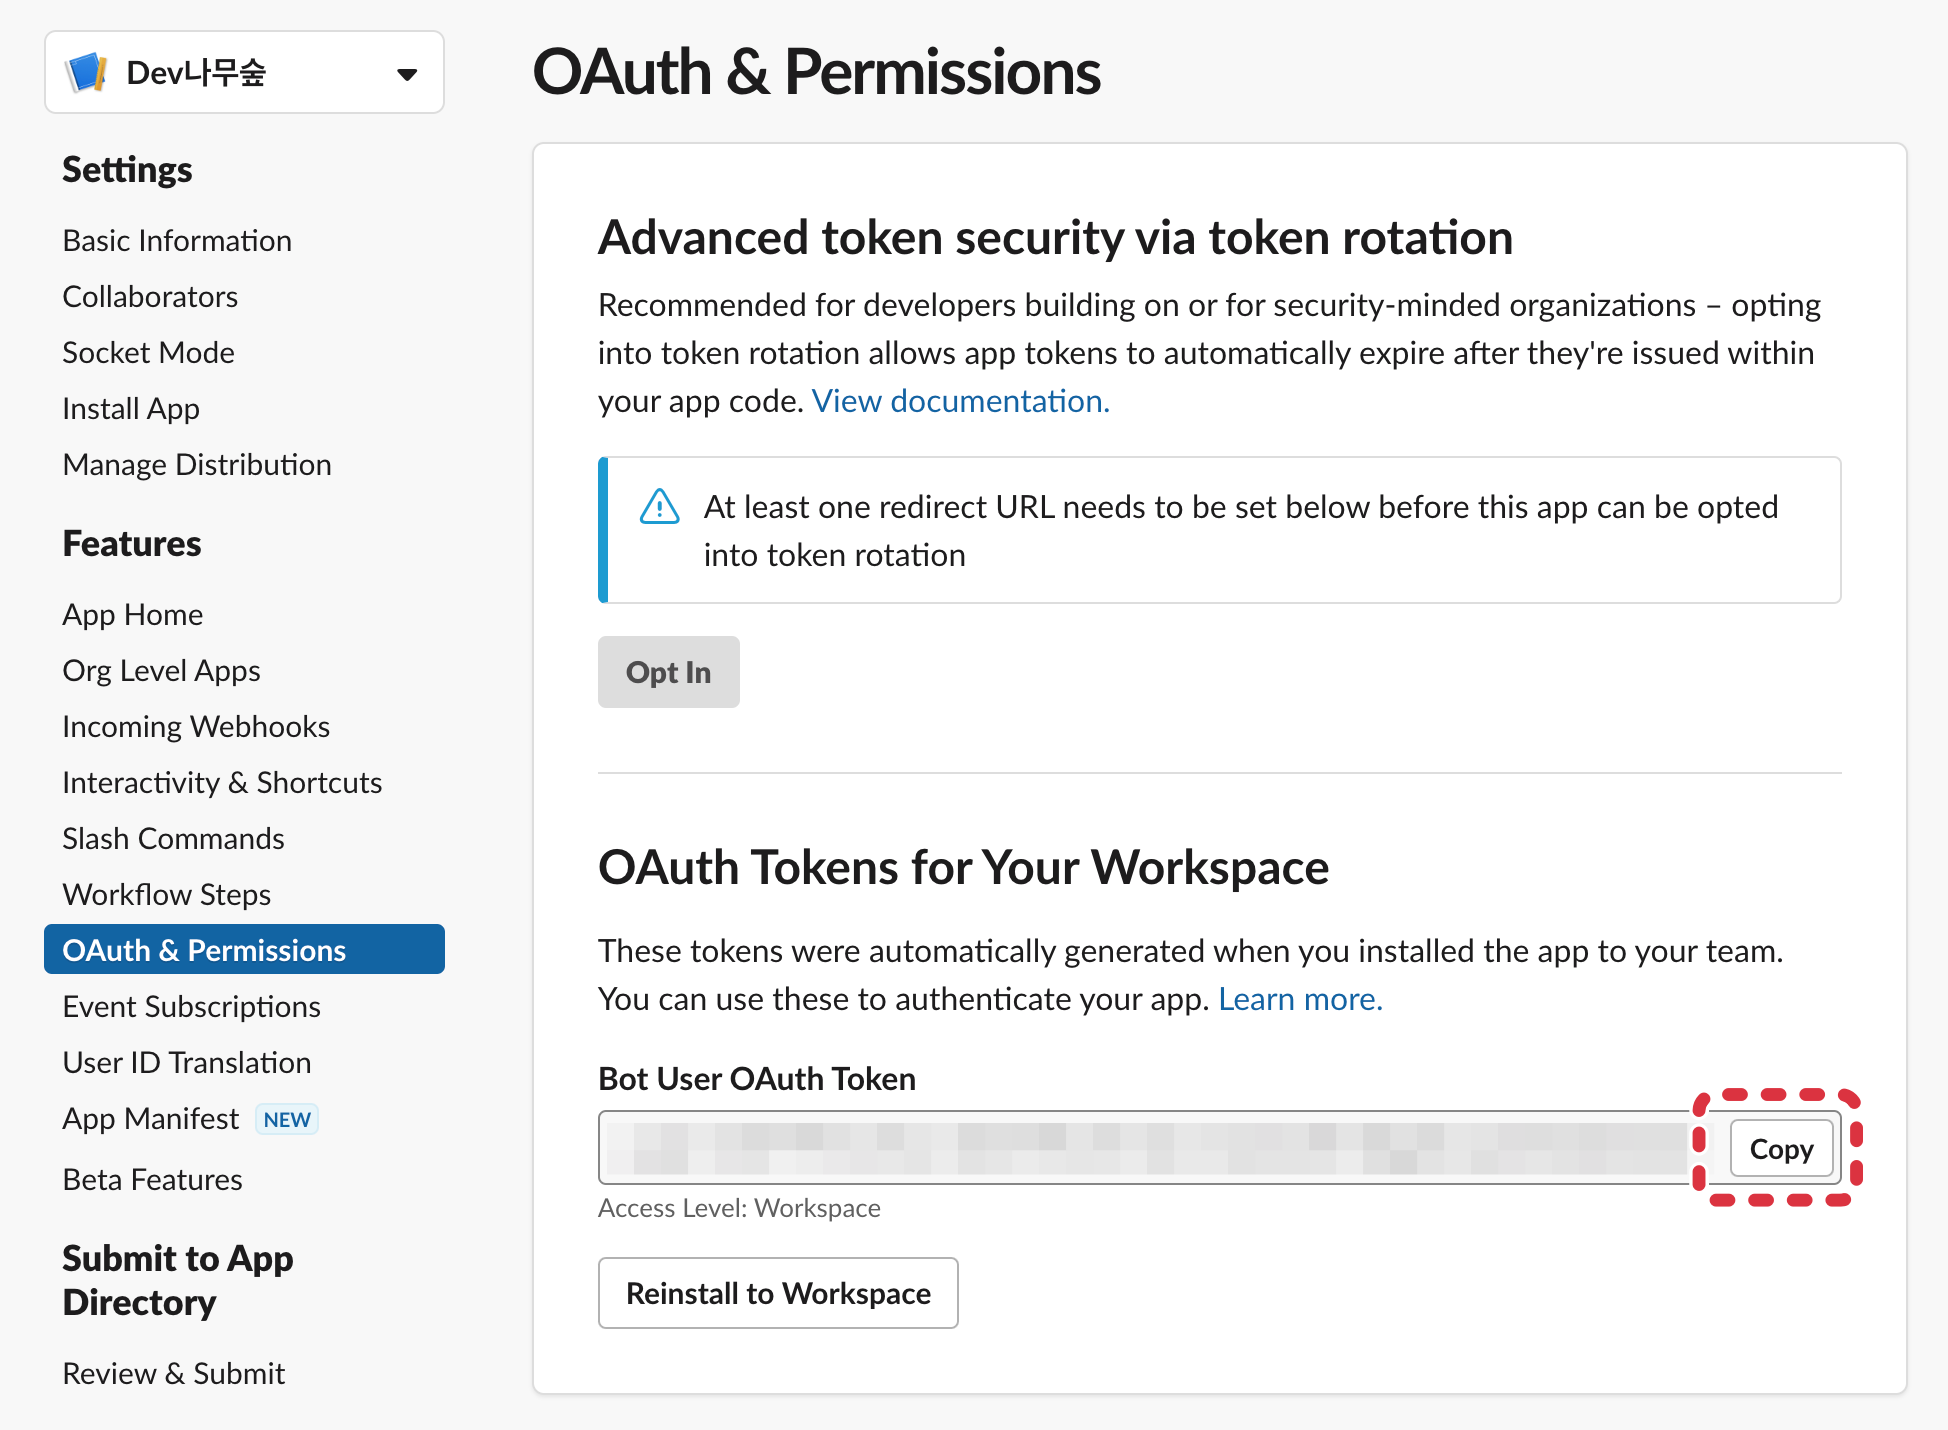Open Socket Mode settings
The width and height of the screenshot is (1948, 1430).
pyautogui.click(x=148, y=353)
